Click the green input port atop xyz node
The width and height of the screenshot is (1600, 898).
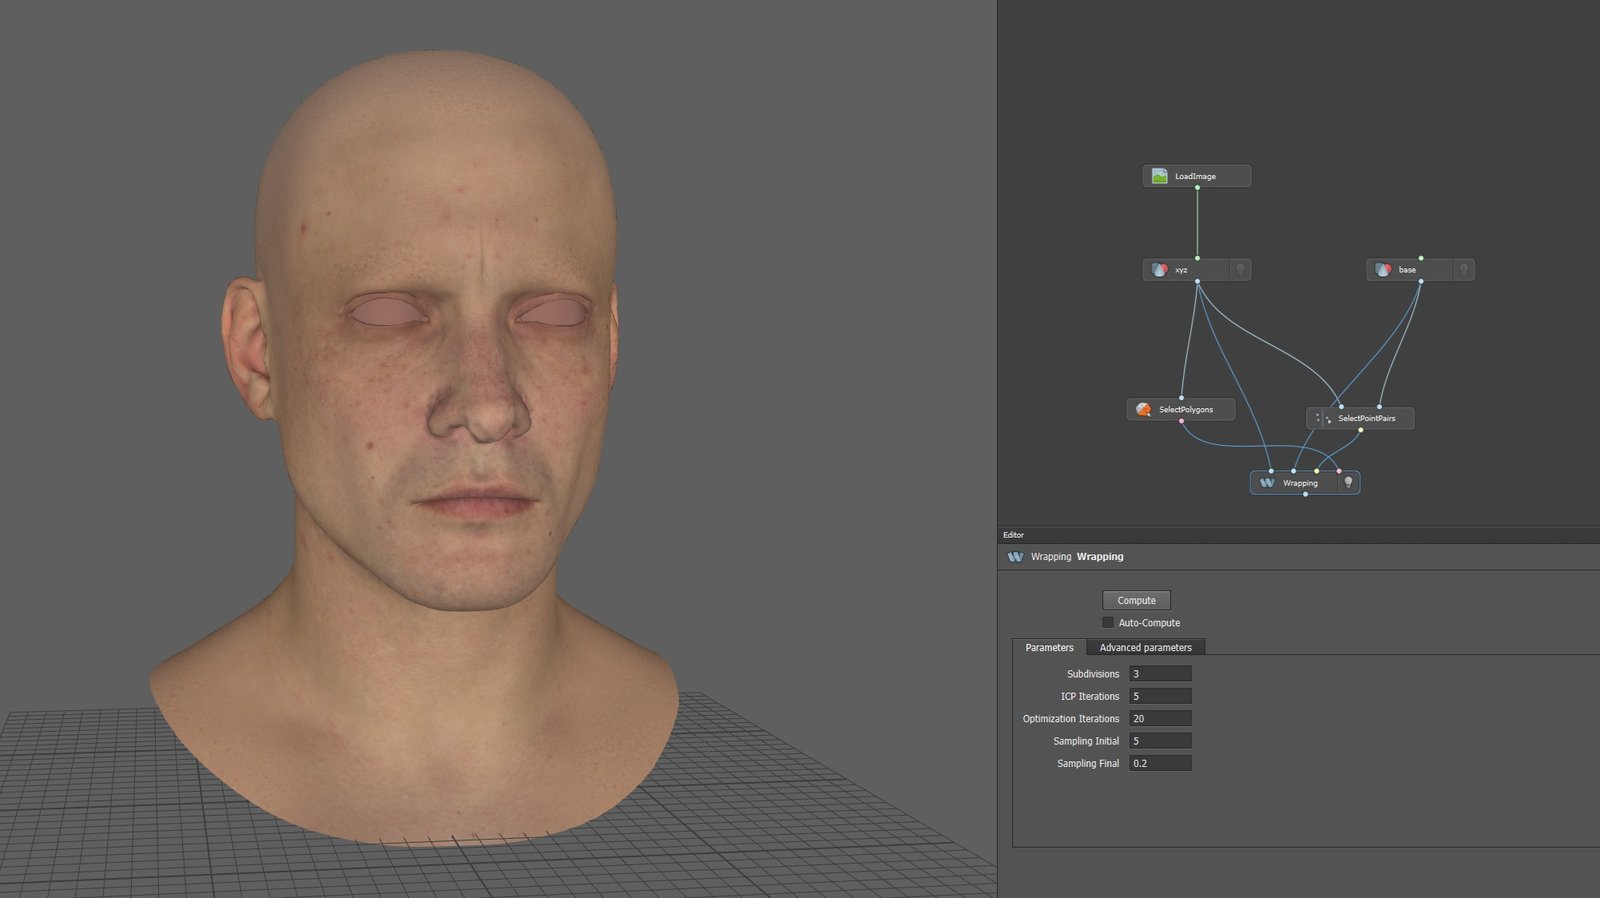pyautogui.click(x=1197, y=258)
